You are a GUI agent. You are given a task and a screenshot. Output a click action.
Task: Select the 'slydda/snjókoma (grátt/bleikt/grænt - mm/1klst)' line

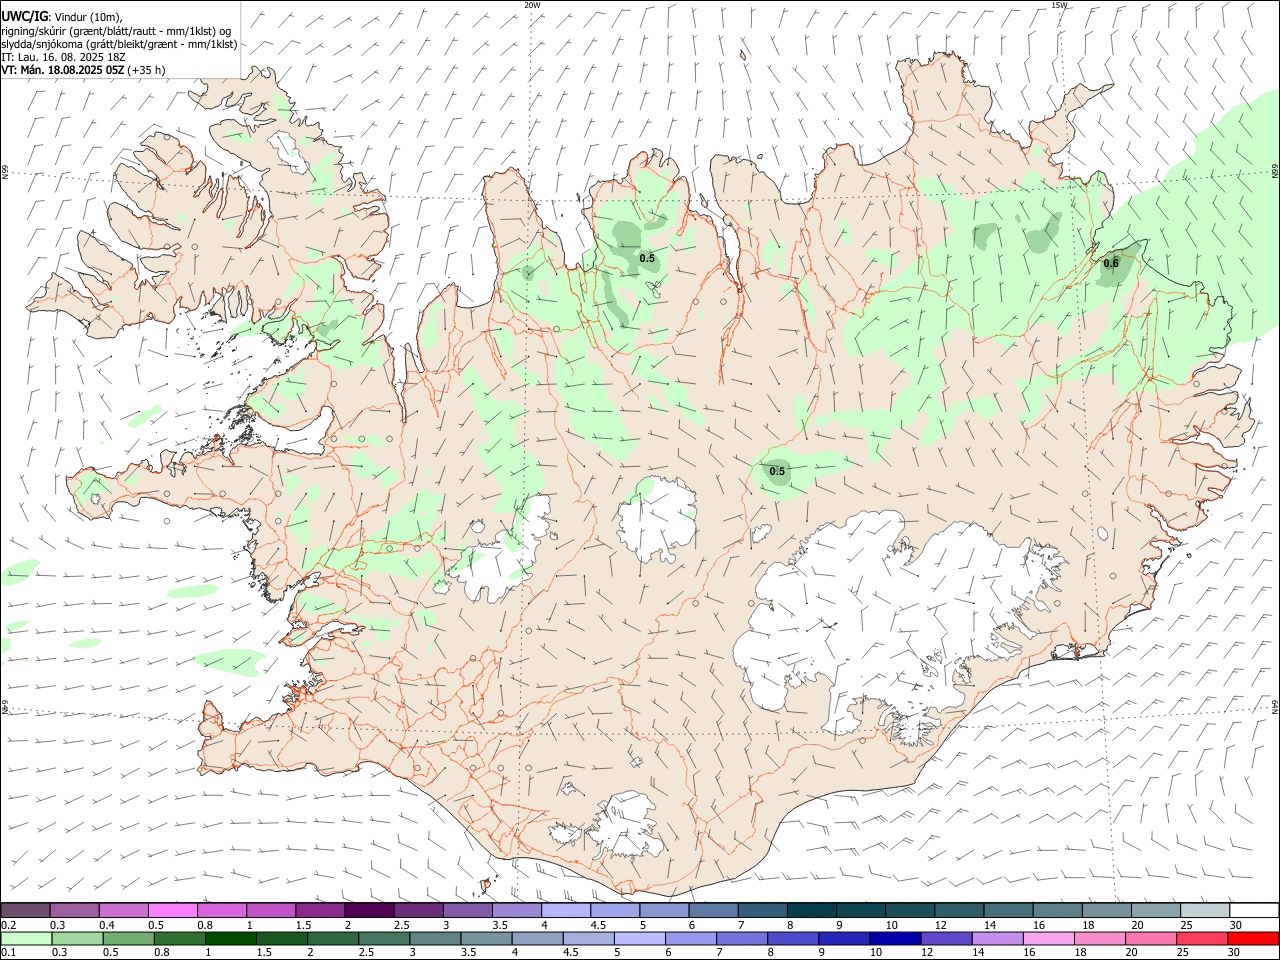[x=119, y=44]
